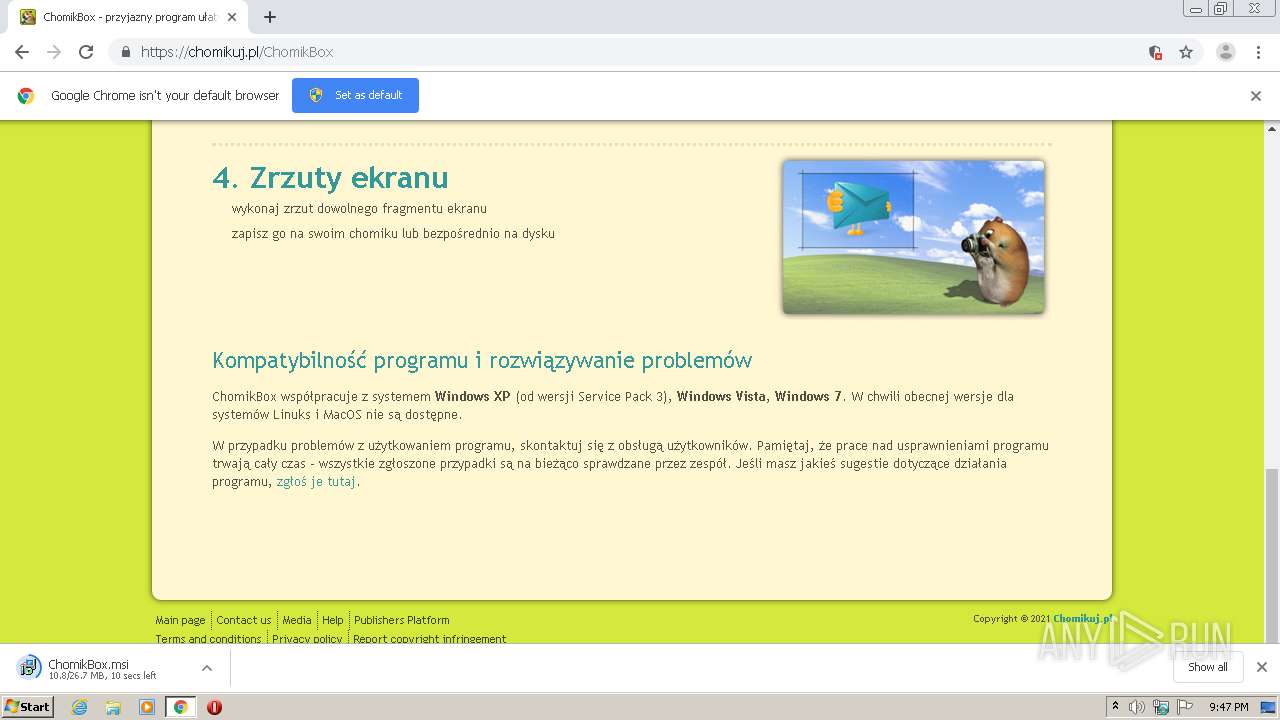
Task: Open the Media footer link
Action: 297,620
